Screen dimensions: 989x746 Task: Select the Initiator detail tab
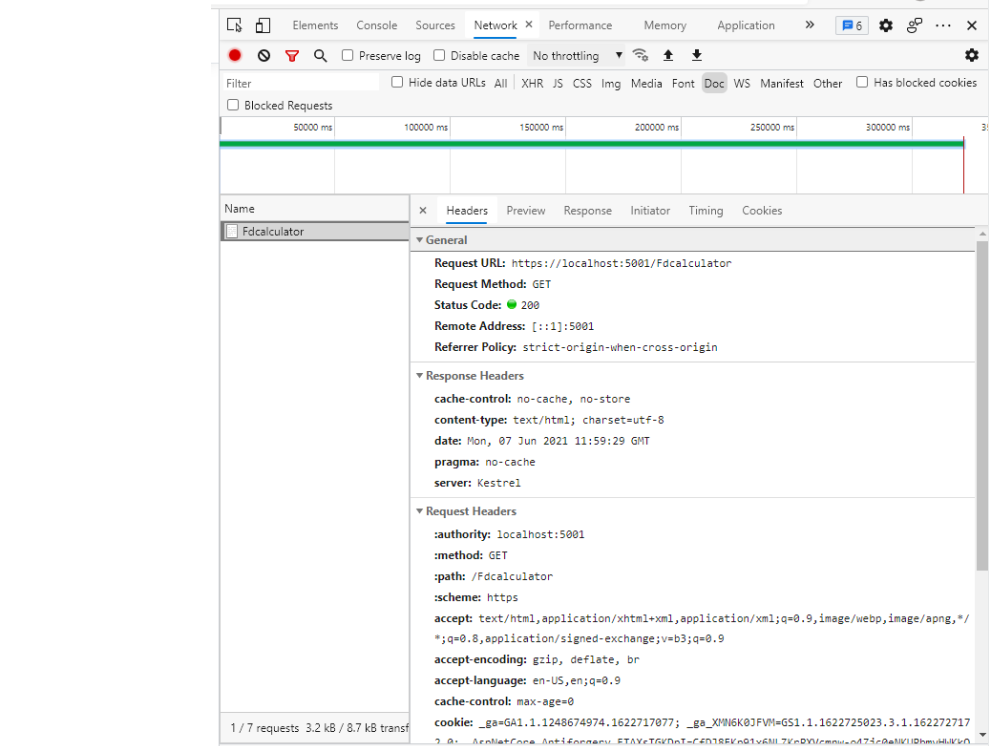click(x=650, y=211)
